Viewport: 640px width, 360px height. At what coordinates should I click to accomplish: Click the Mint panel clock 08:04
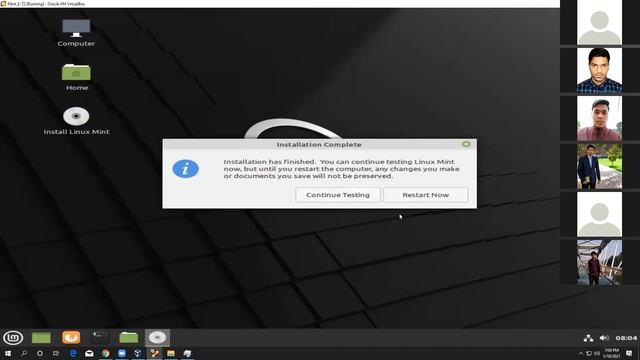[626, 338]
